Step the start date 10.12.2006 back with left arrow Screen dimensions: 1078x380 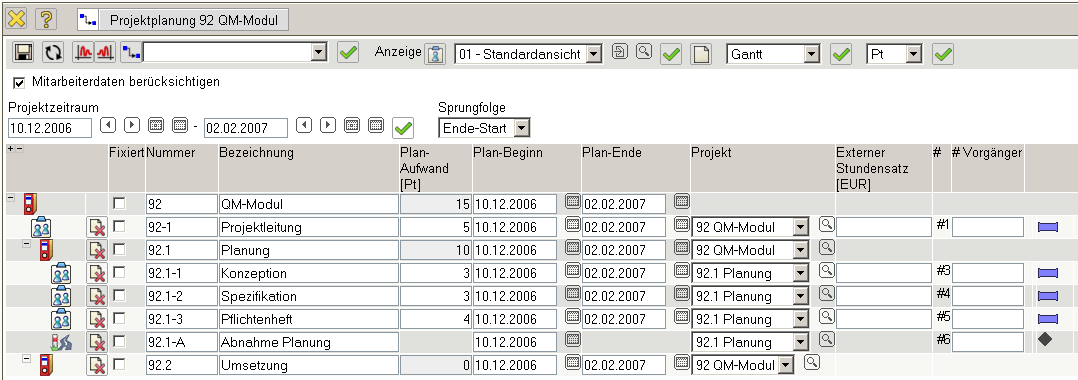pos(108,124)
